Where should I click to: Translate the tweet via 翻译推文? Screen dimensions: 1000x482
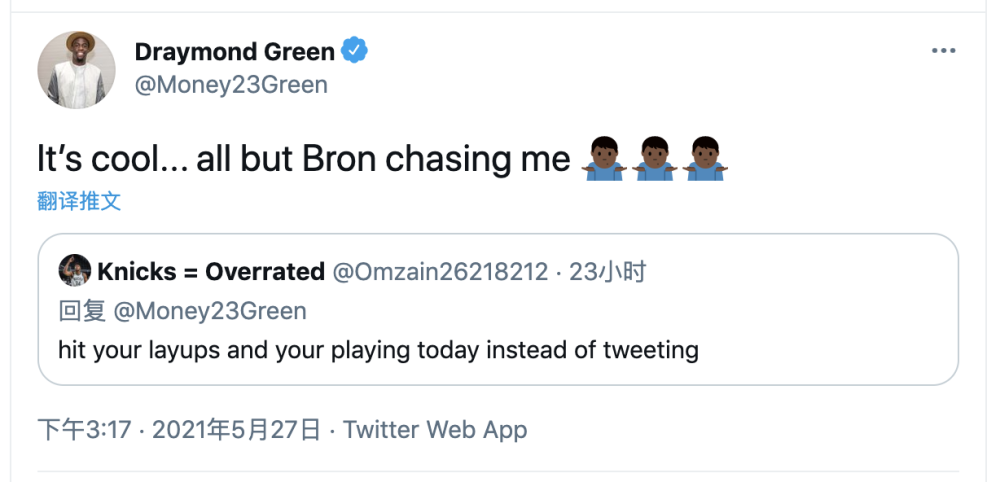[79, 201]
